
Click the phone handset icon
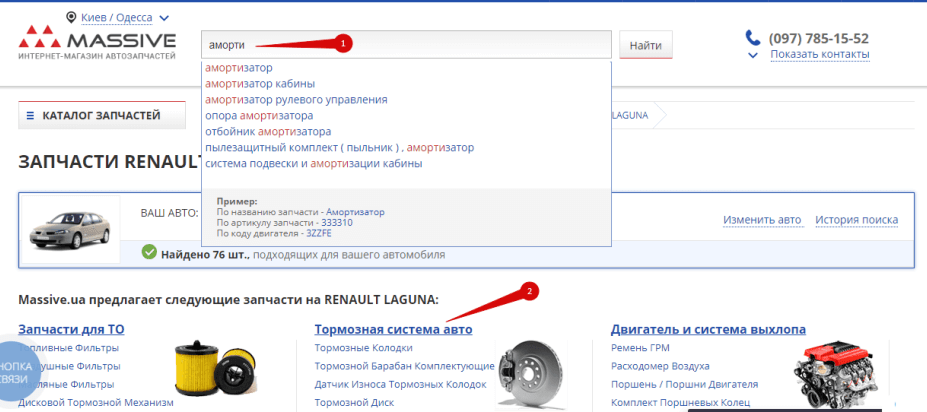click(753, 38)
